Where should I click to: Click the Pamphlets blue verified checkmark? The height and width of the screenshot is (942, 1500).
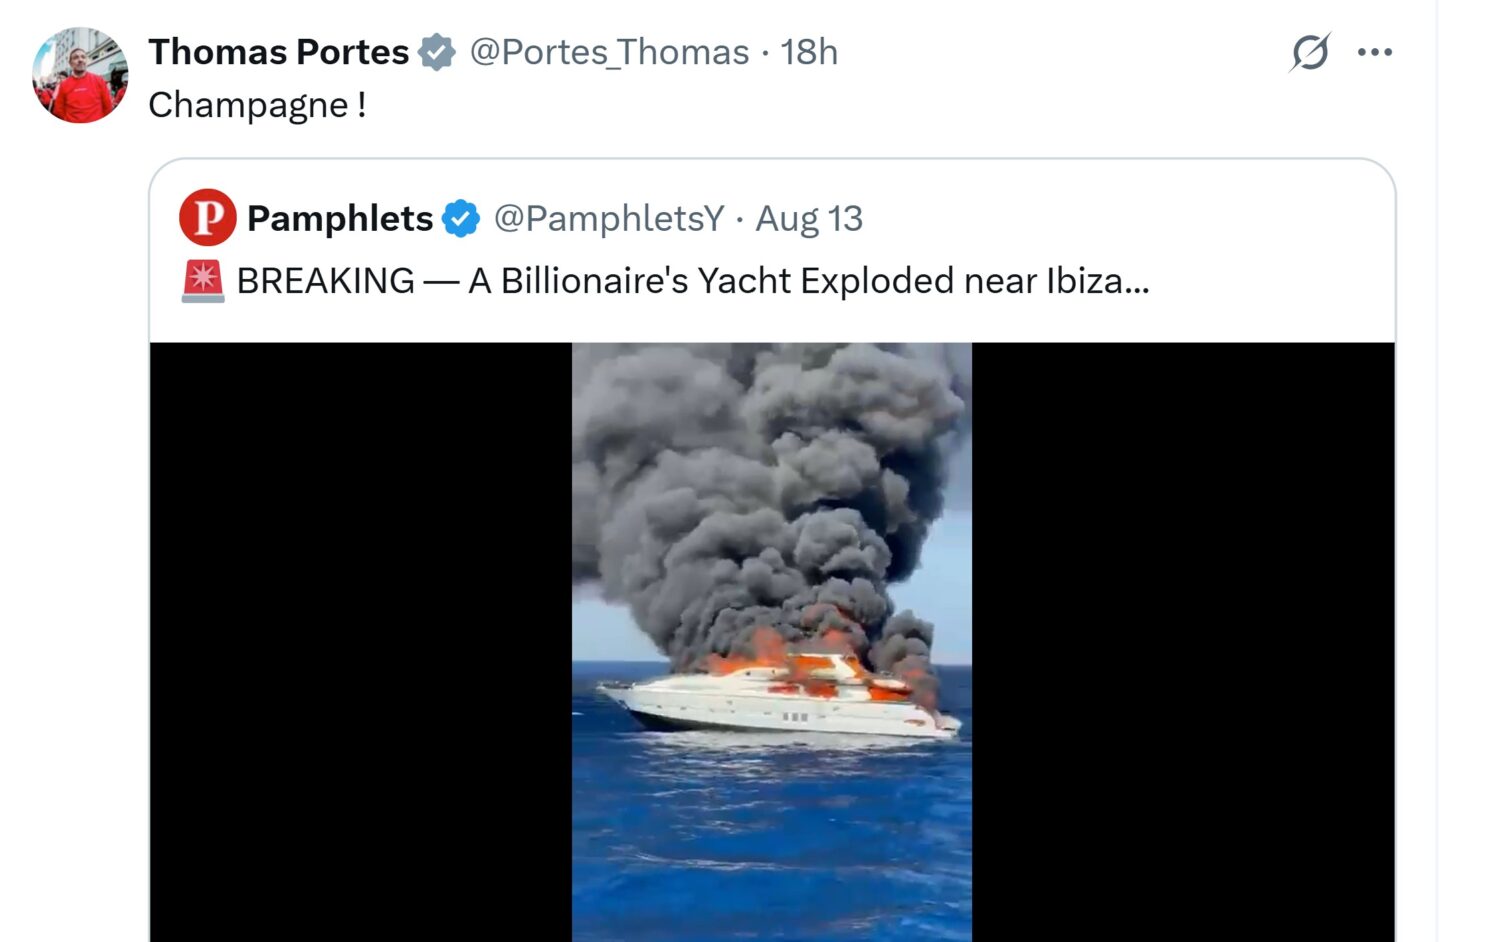tap(461, 218)
